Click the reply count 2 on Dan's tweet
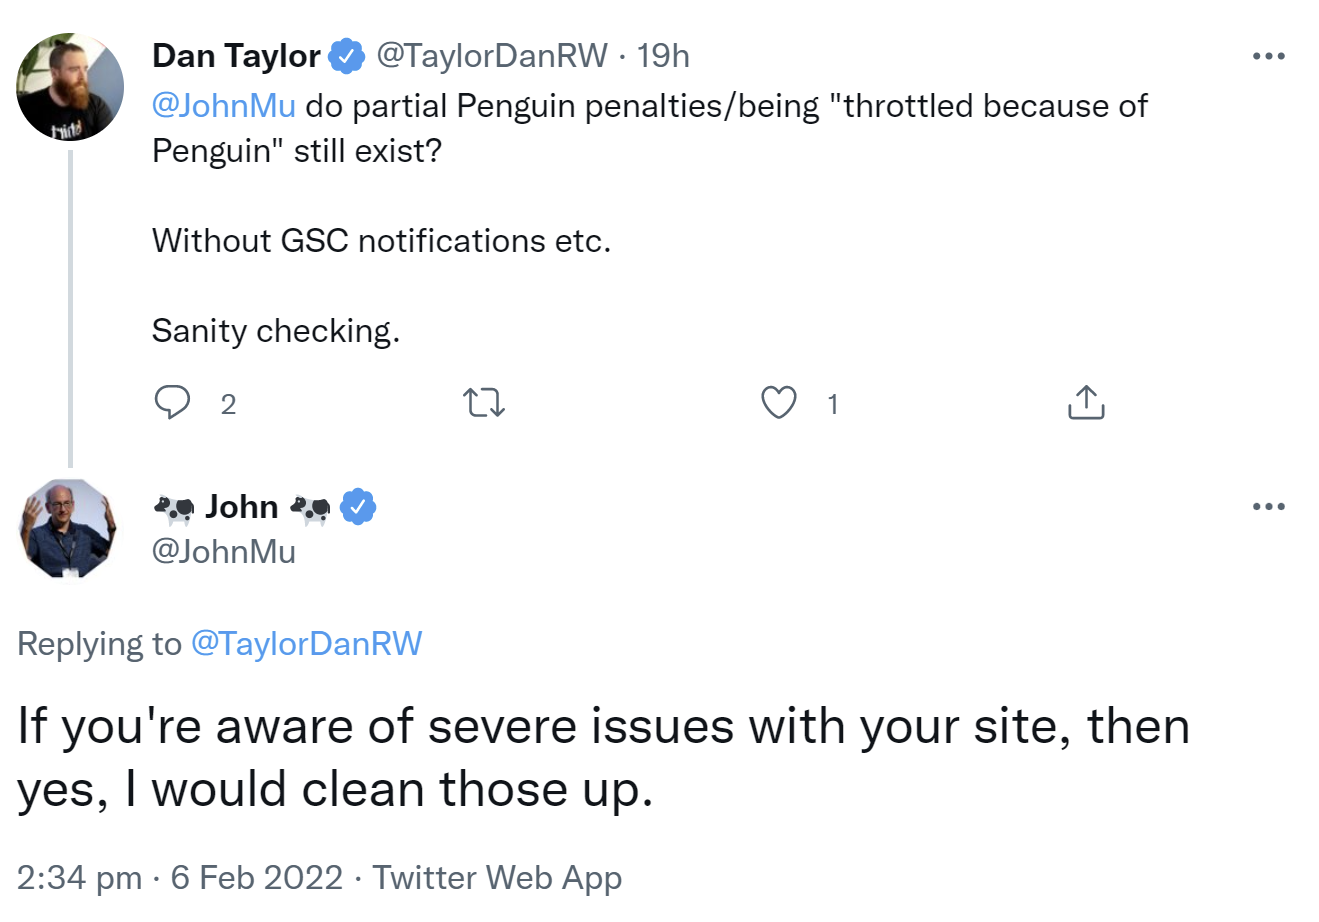 pos(228,404)
